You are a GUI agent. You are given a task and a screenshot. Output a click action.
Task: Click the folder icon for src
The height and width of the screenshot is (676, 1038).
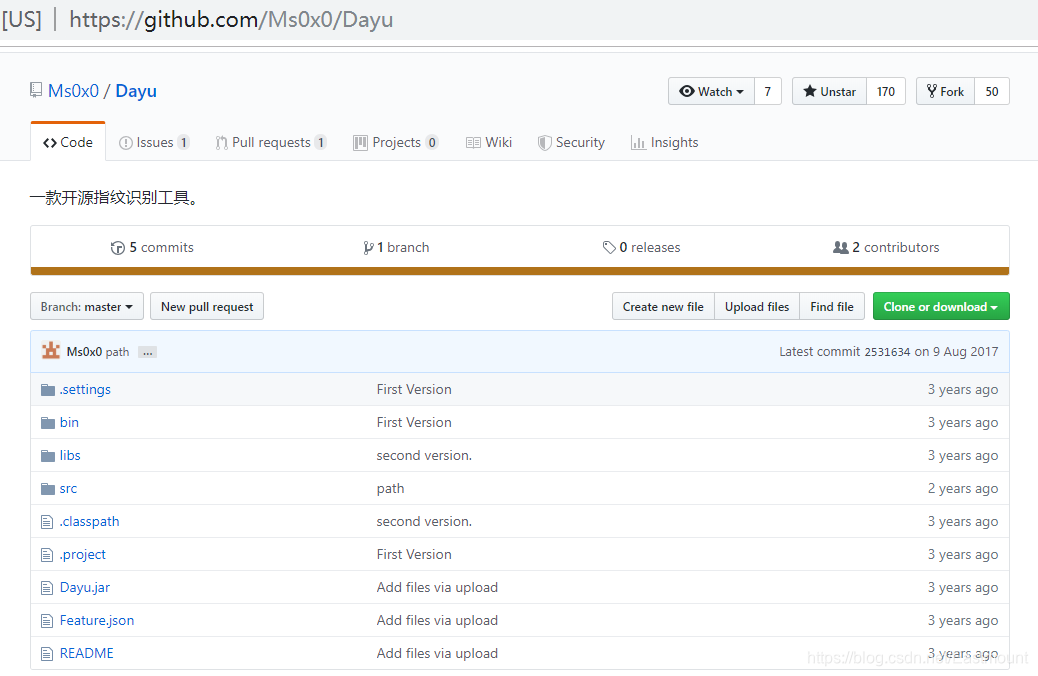pyautogui.click(x=48, y=489)
